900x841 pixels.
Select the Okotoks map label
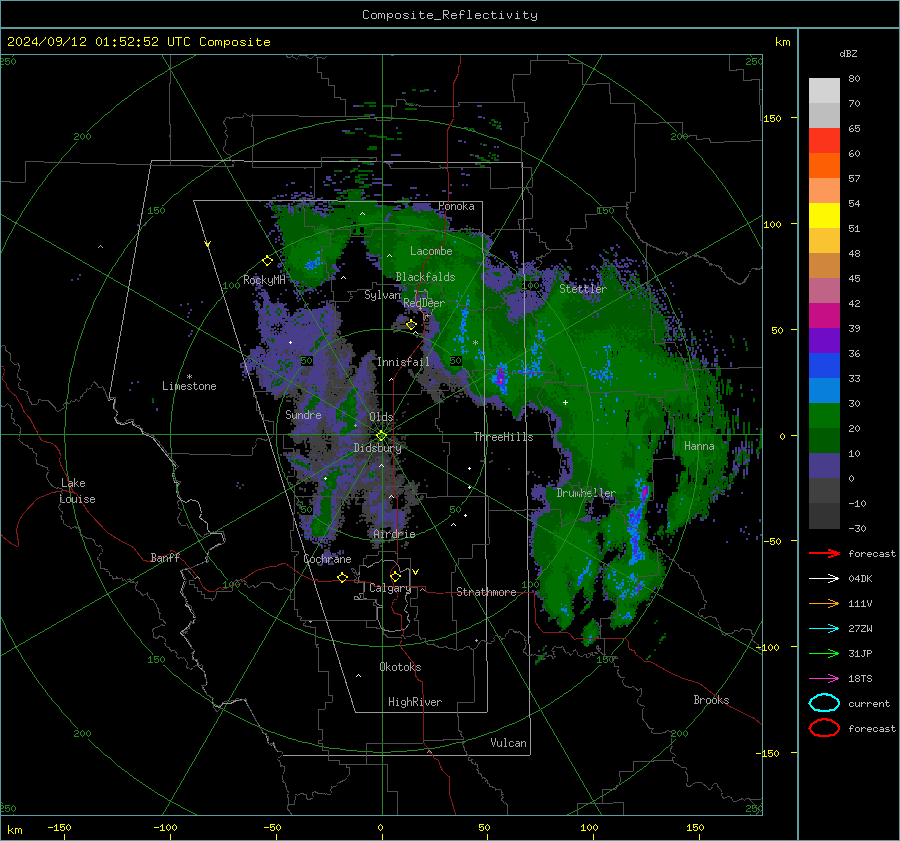pyautogui.click(x=400, y=667)
